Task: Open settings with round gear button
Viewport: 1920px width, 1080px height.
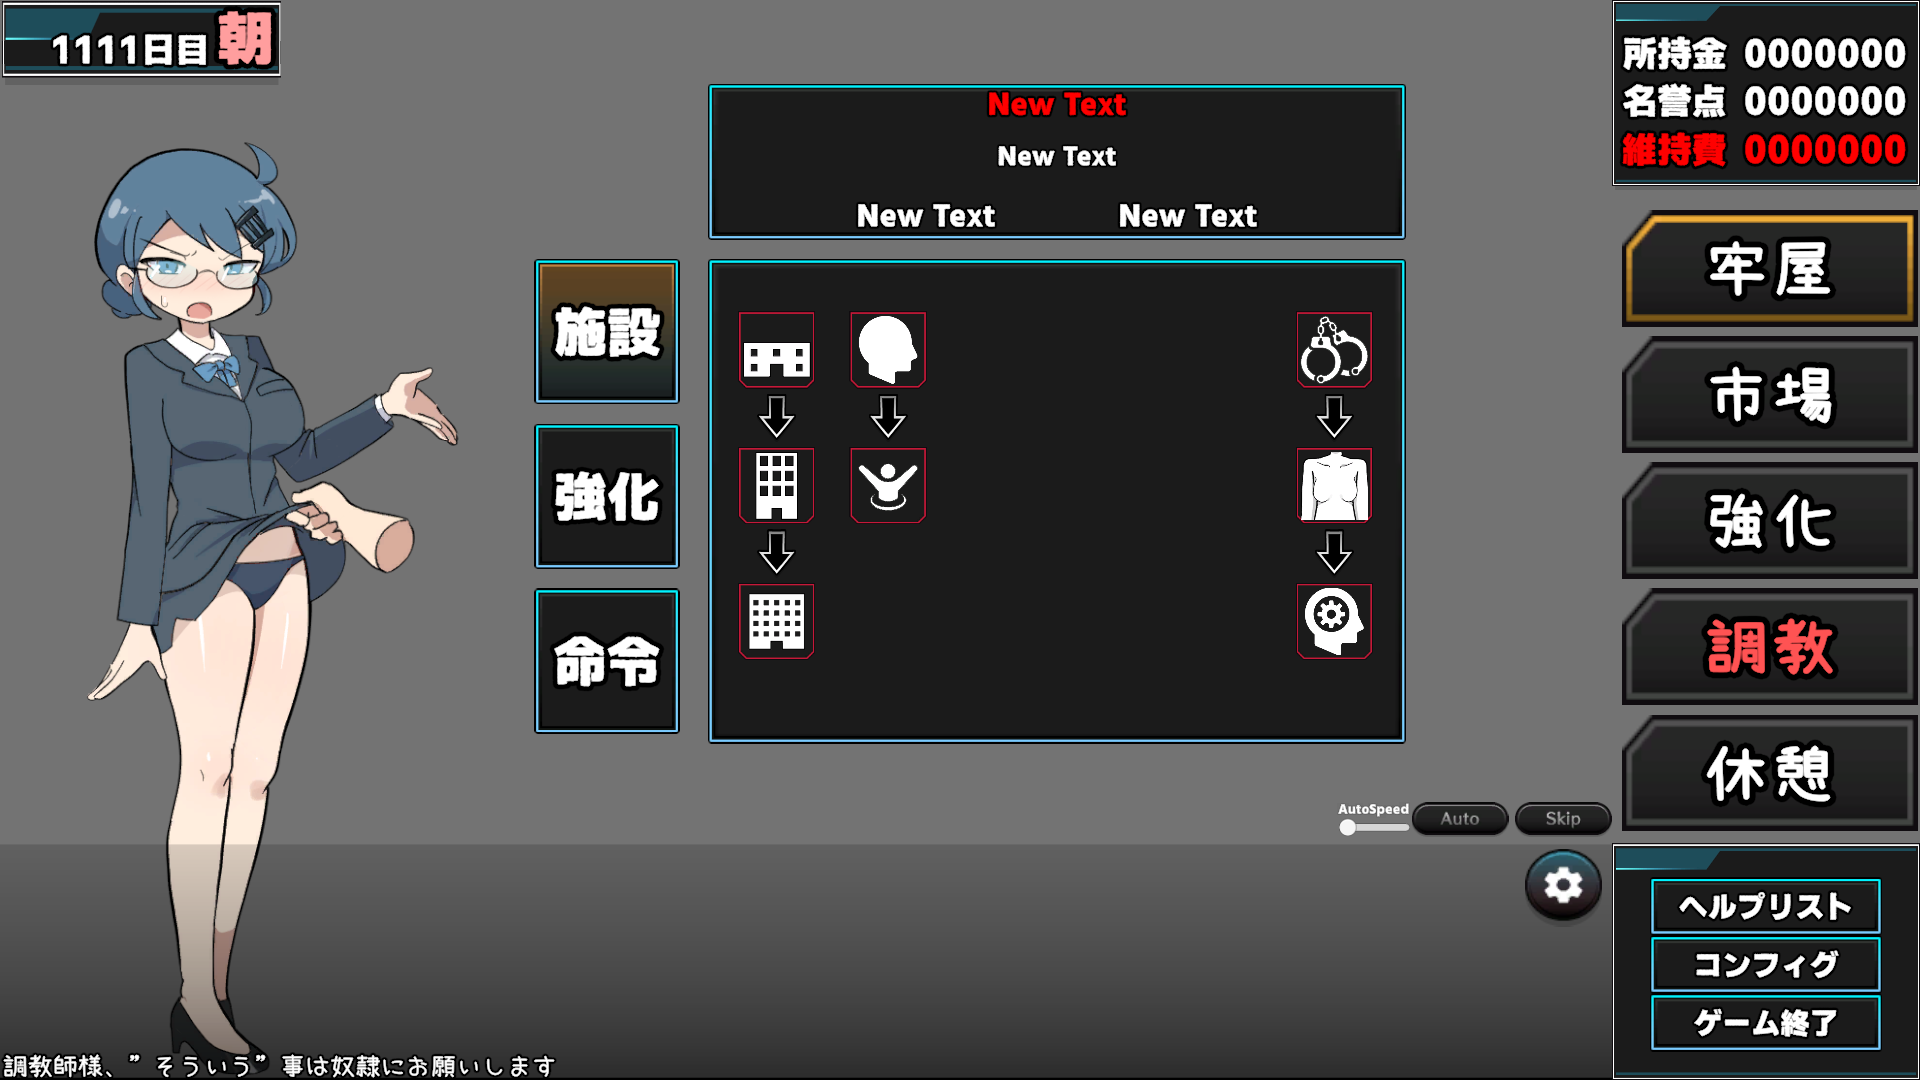Action: (1562, 886)
